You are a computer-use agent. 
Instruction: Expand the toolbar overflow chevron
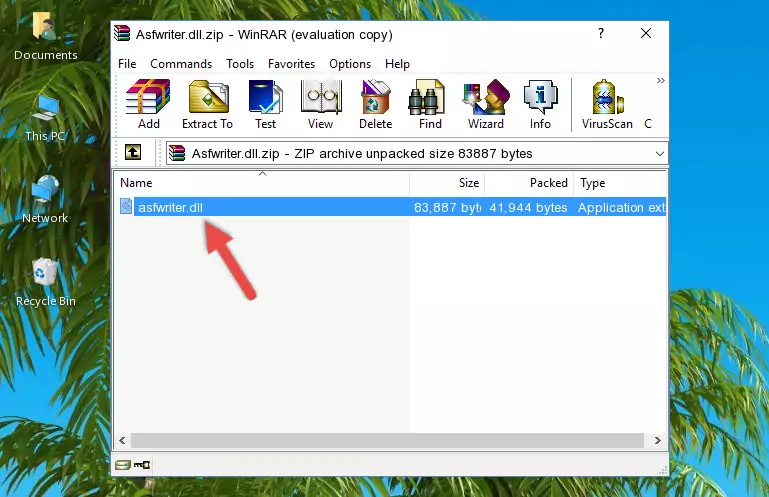tap(661, 80)
